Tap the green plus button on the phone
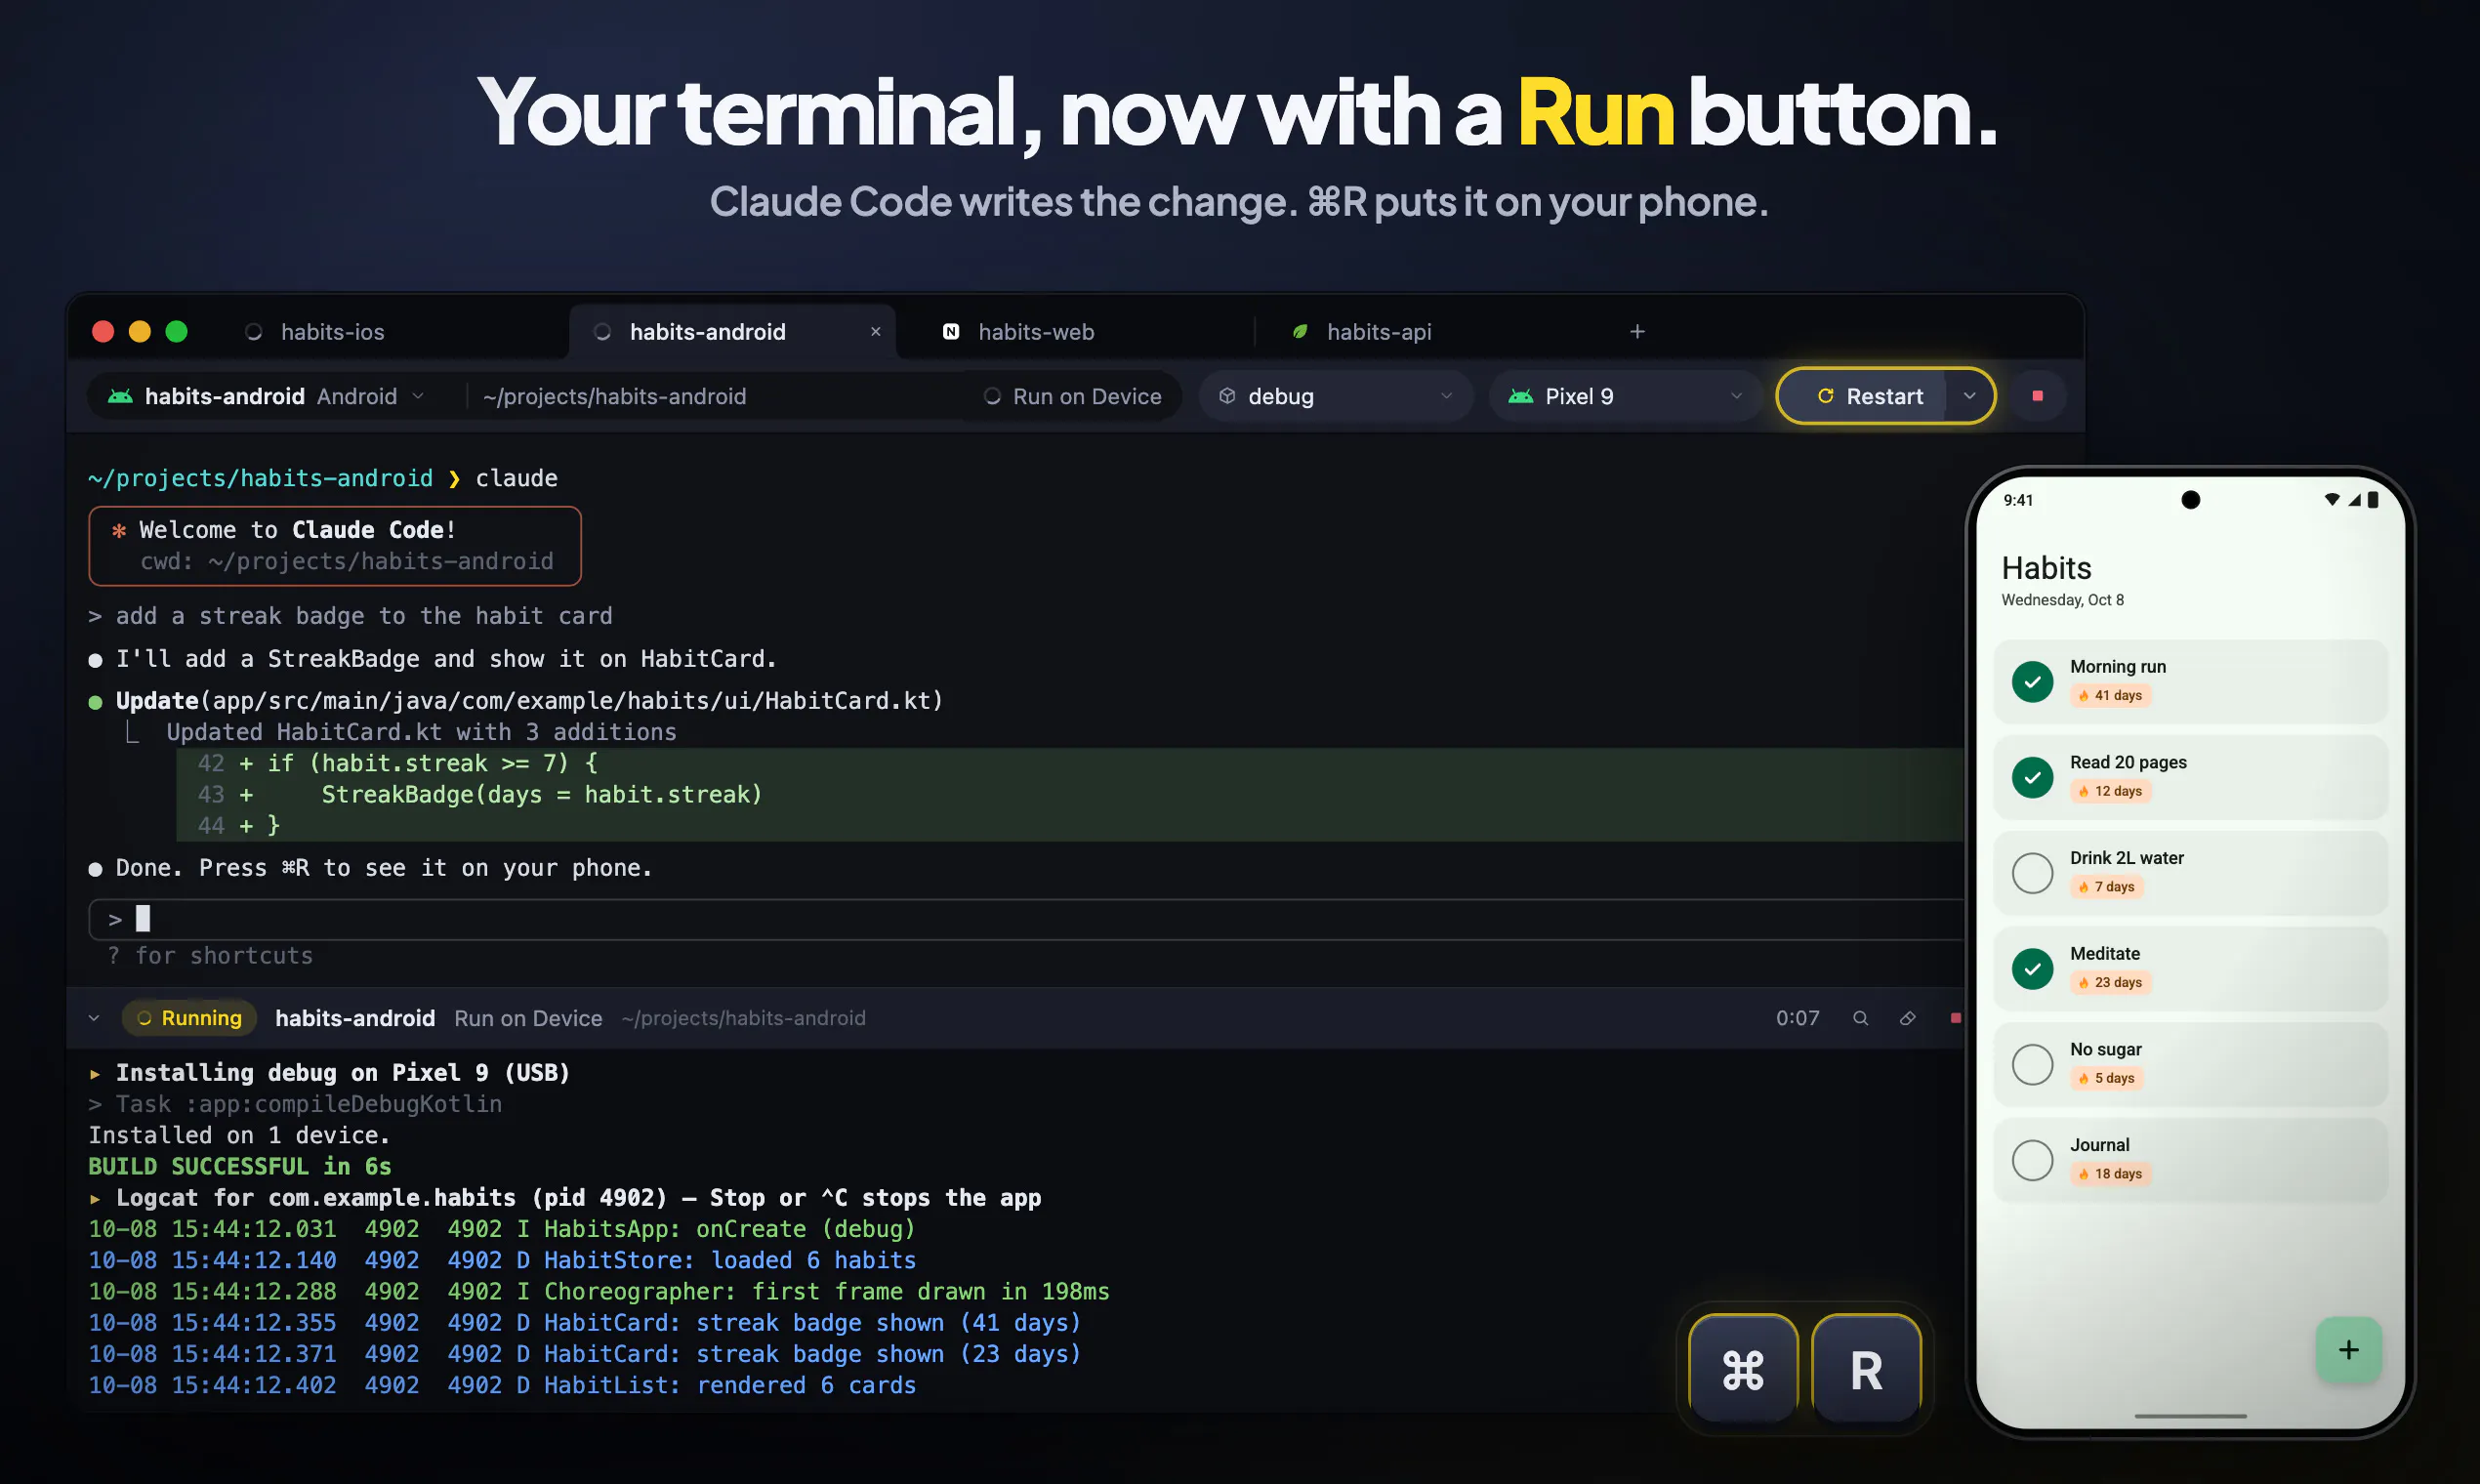 tap(2348, 1350)
